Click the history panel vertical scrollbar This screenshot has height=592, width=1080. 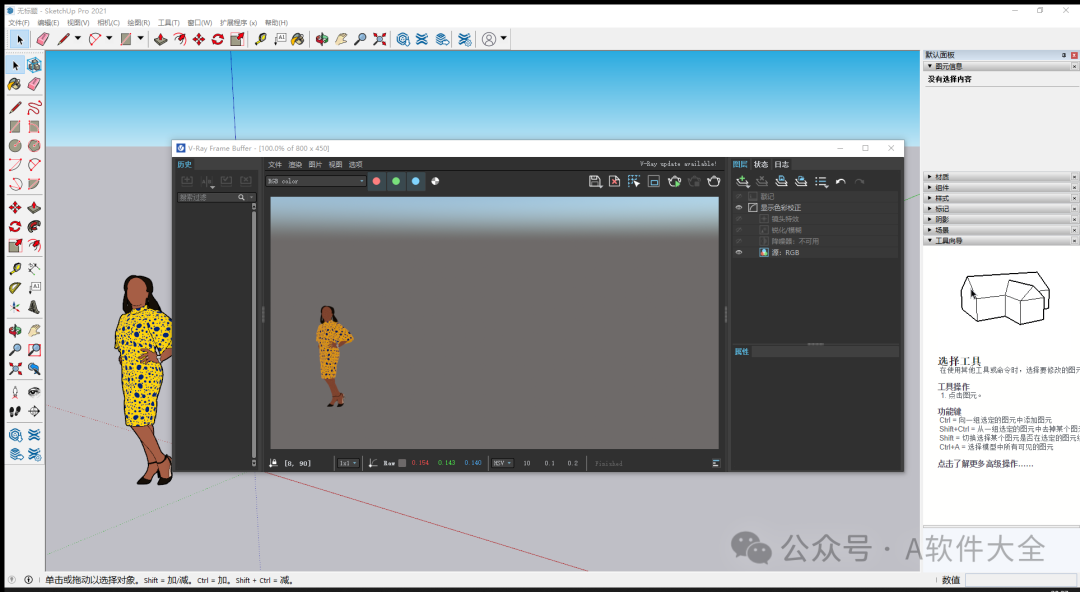pos(253,334)
